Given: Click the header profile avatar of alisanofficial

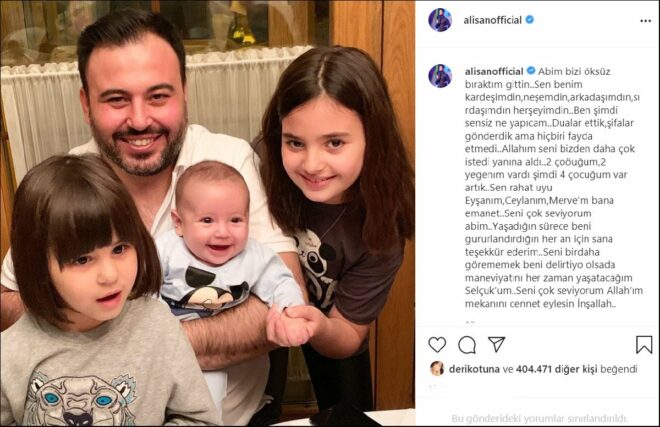Looking at the screenshot, I should [440, 20].
